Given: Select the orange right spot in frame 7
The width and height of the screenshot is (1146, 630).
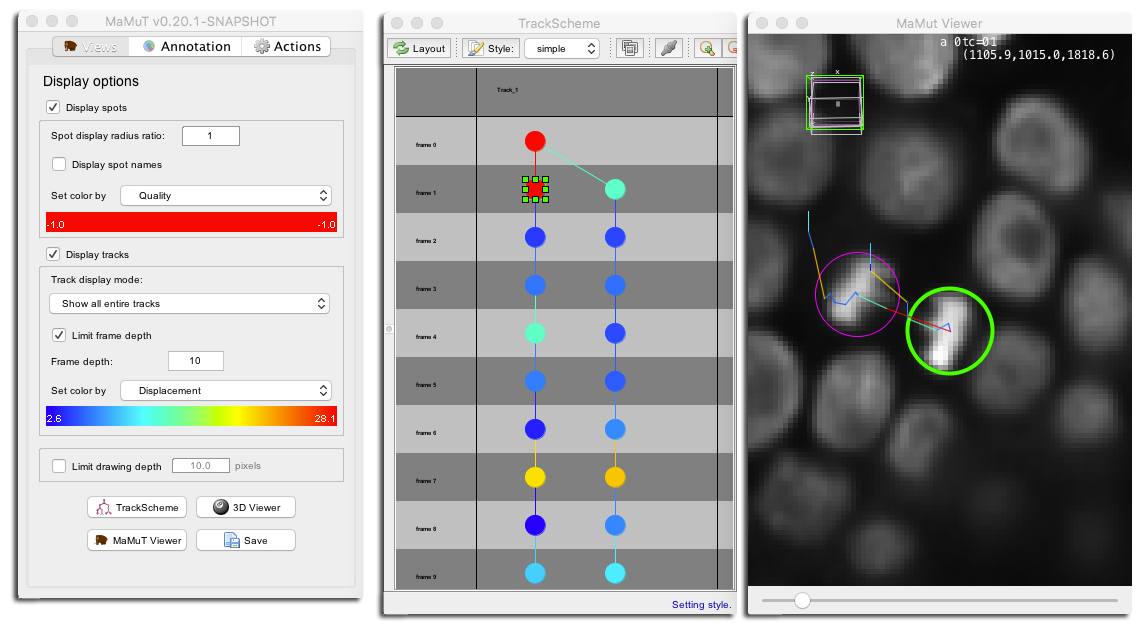Looking at the screenshot, I should 615,477.
